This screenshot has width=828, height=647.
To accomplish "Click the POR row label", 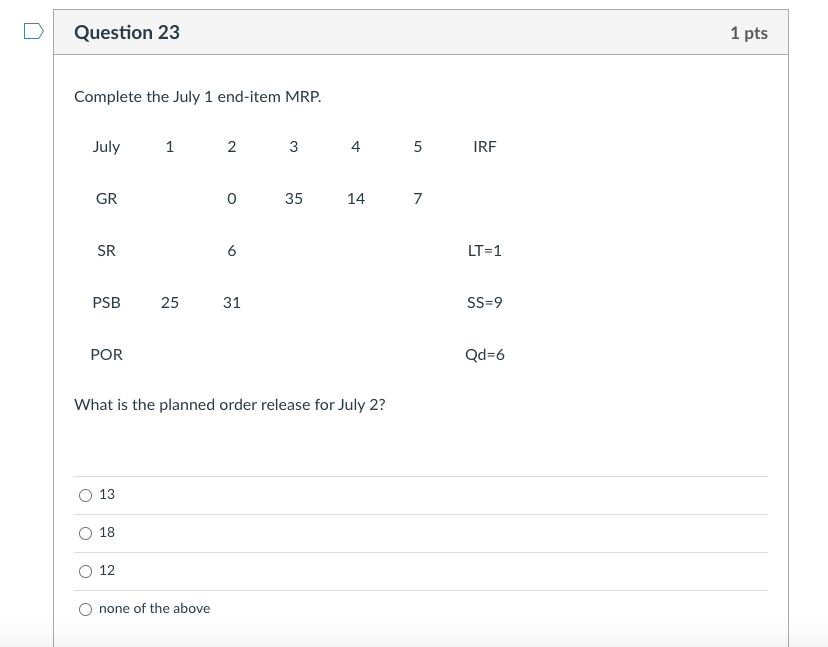I will pos(107,354).
